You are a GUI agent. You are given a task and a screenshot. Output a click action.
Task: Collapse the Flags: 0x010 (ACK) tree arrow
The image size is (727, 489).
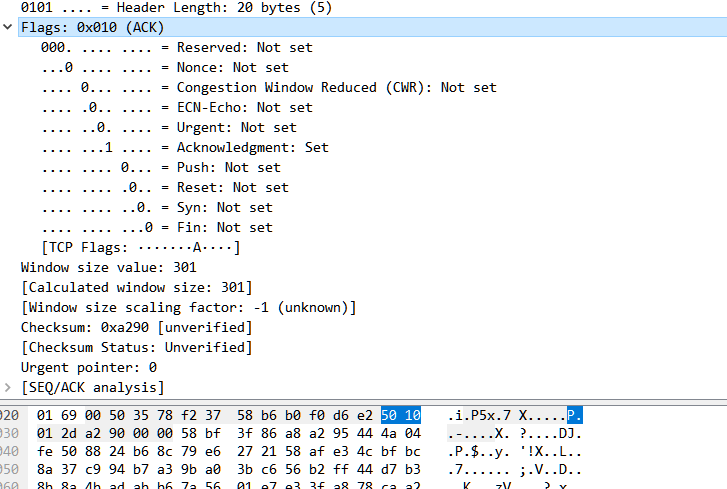coord(9,28)
